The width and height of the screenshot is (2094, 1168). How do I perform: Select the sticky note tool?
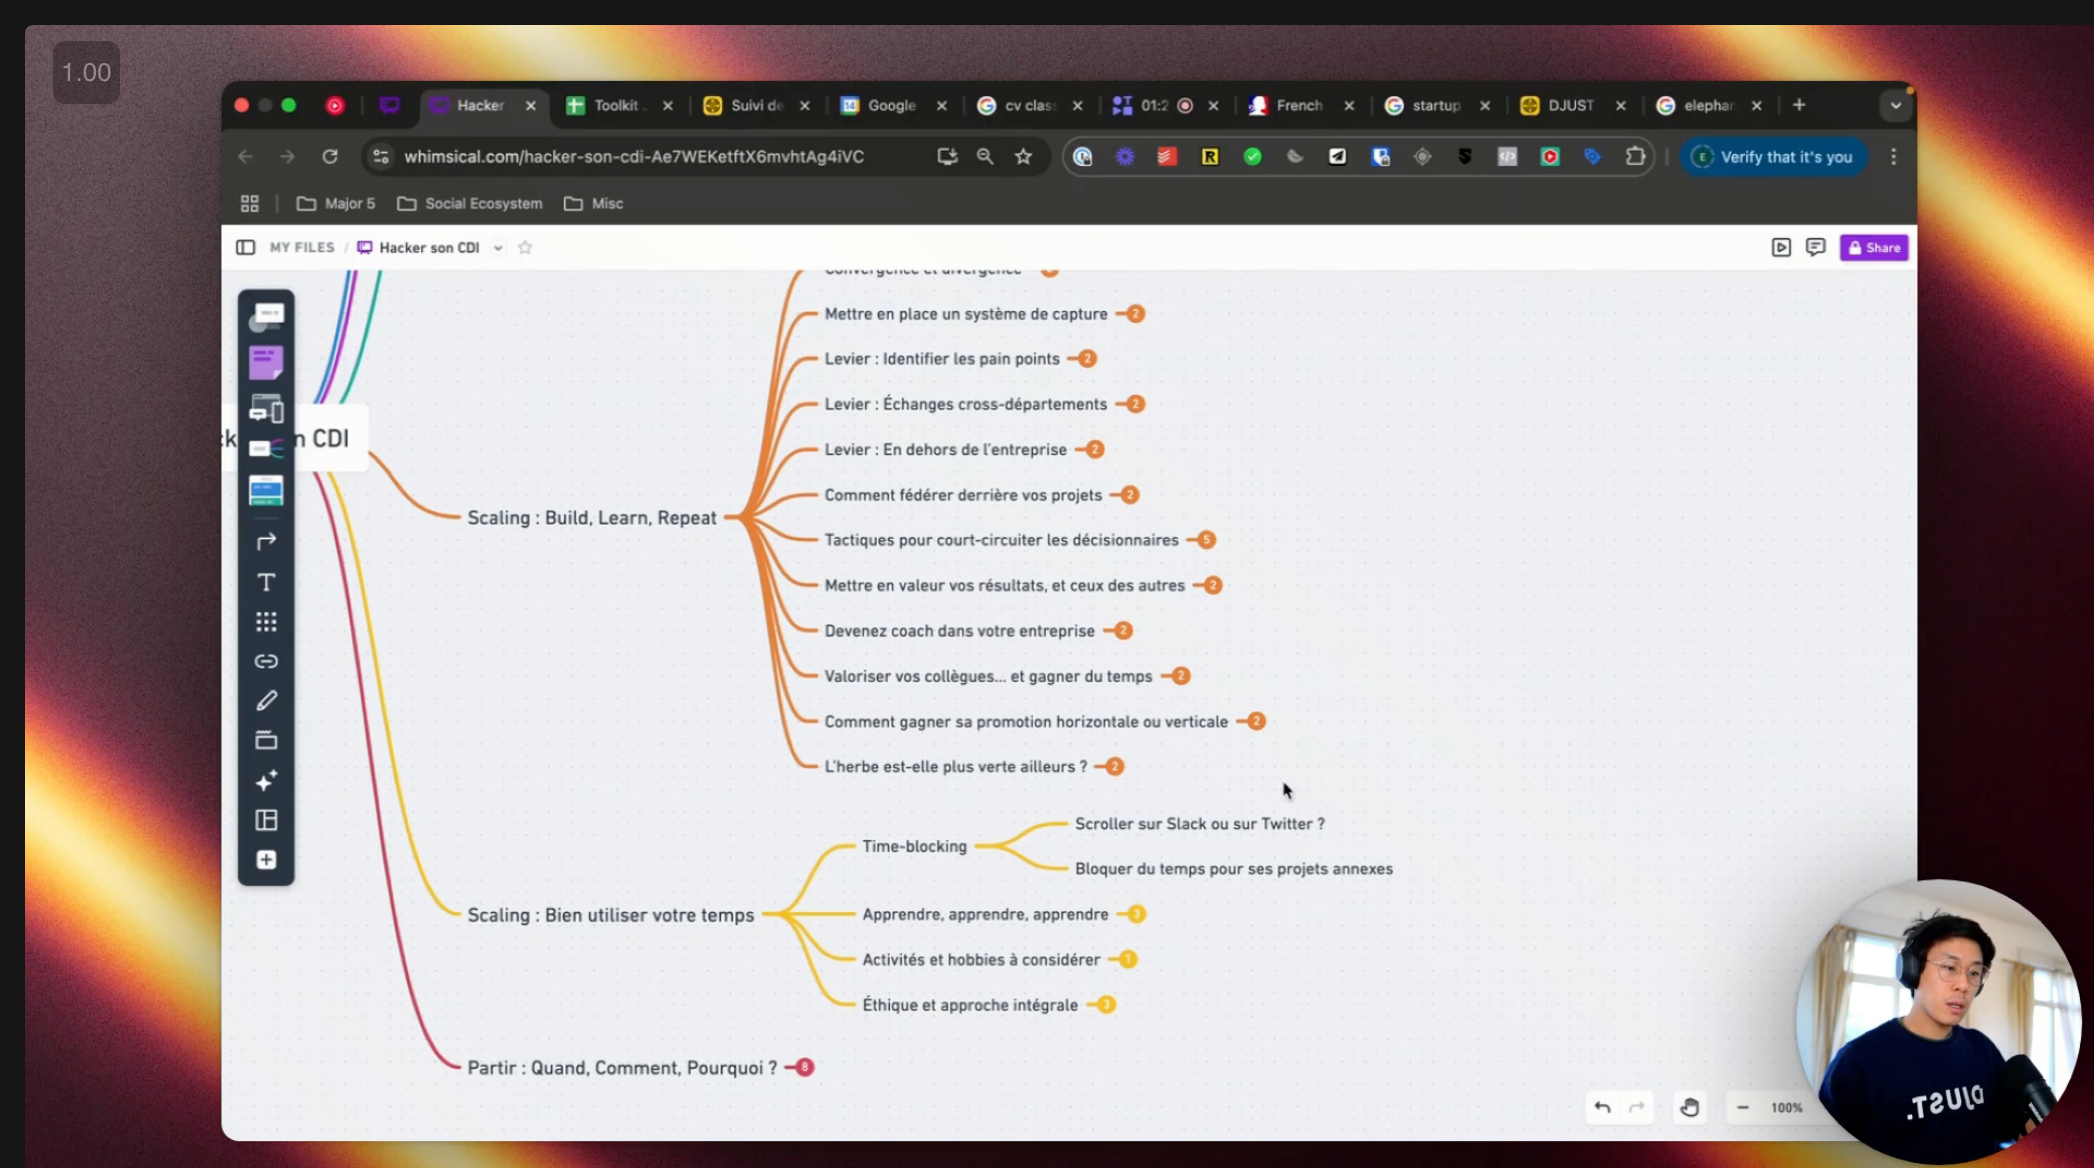pos(266,363)
